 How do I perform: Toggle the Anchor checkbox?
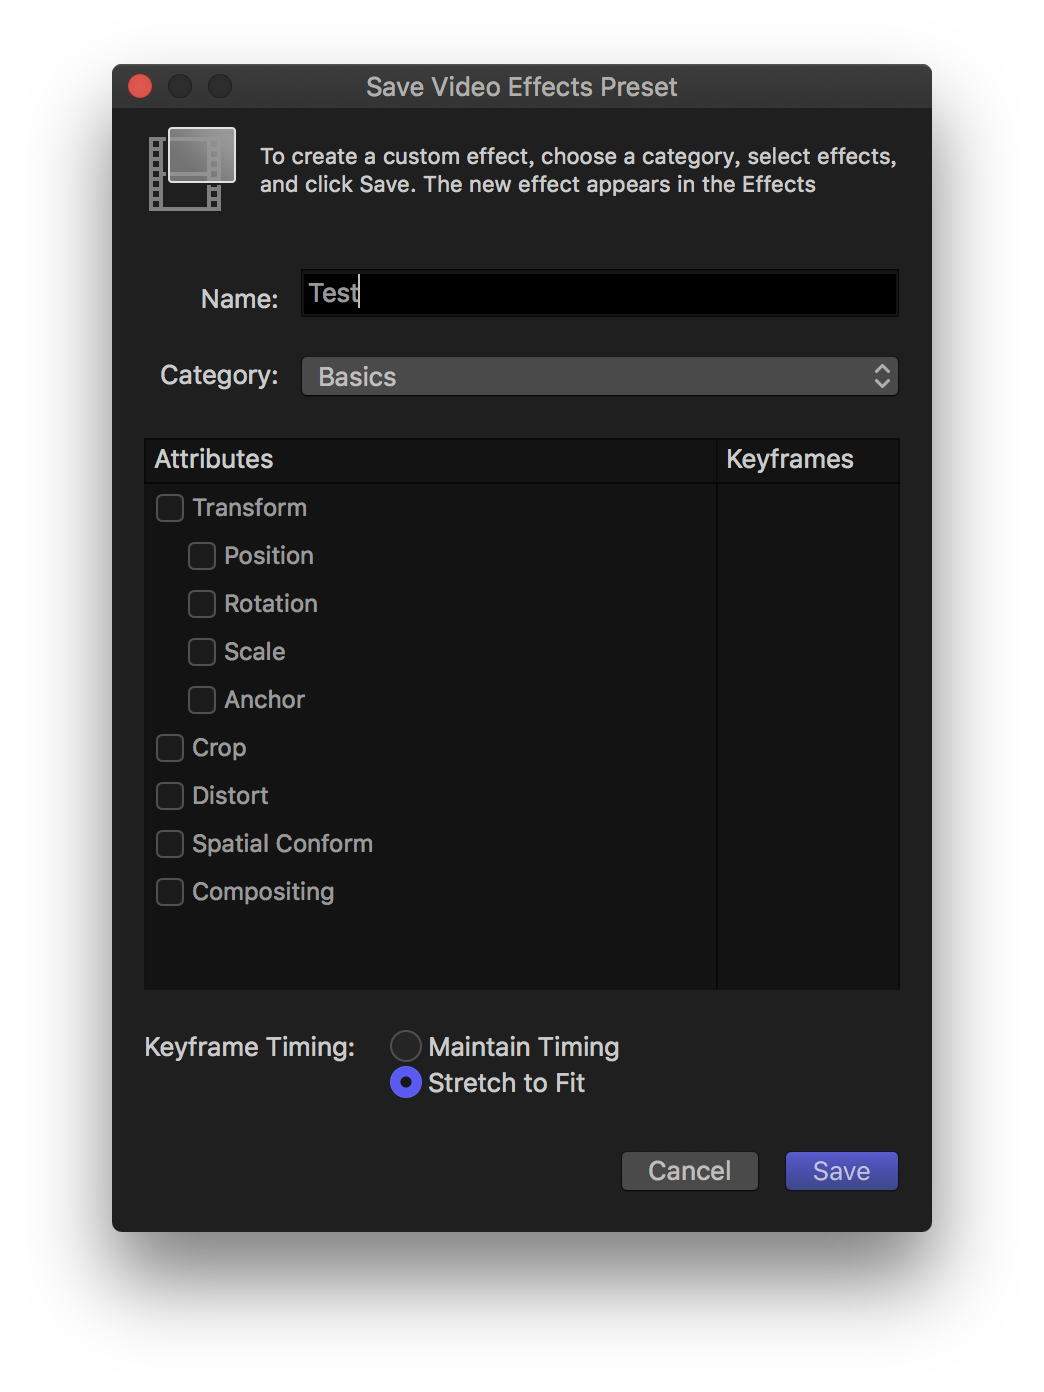click(x=202, y=700)
